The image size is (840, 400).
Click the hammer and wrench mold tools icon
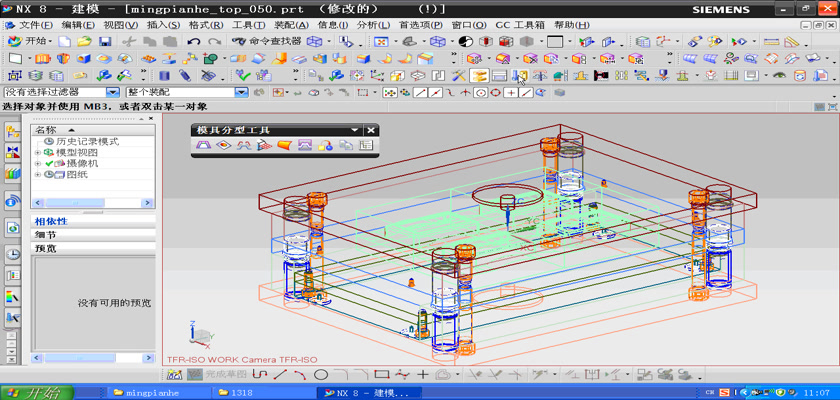[x=459, y=76]
